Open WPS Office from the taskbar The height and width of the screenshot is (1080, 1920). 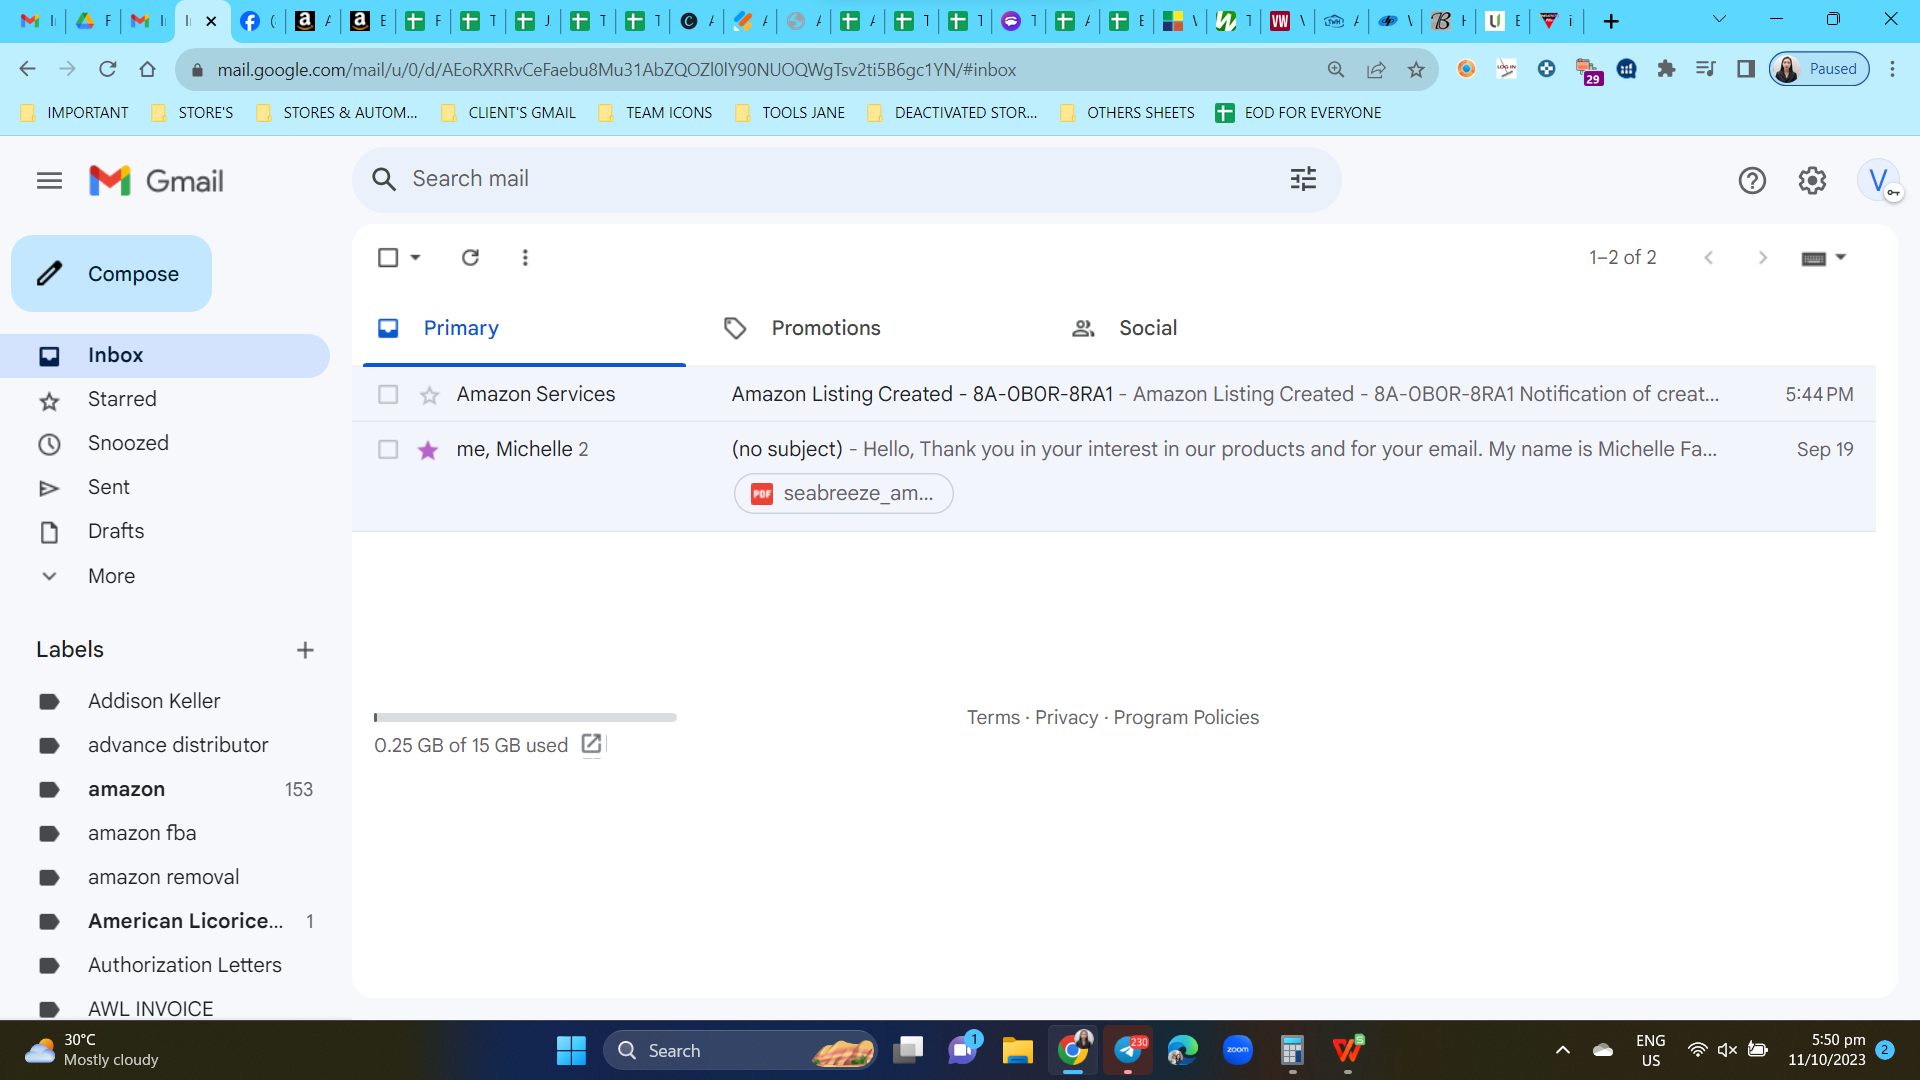pos(1348,1050)
